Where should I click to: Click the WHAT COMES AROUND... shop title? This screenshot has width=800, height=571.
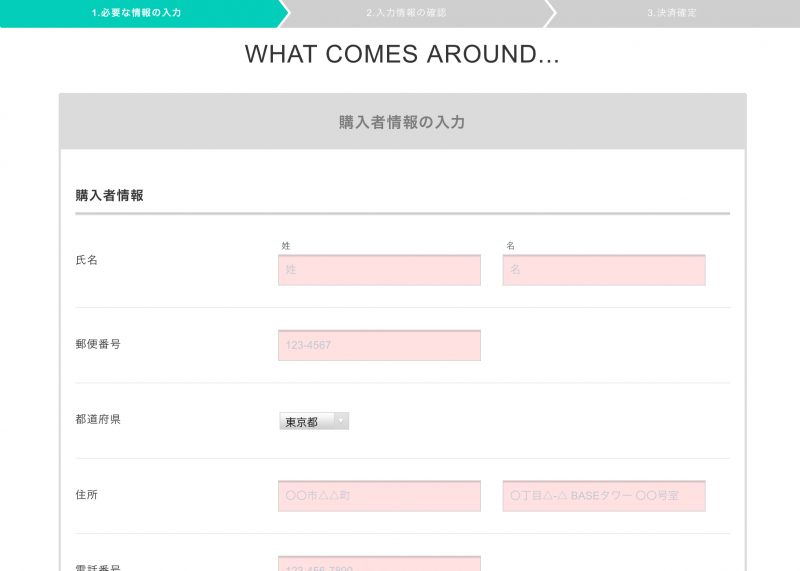pyautogui.click(x=401, y=55)
